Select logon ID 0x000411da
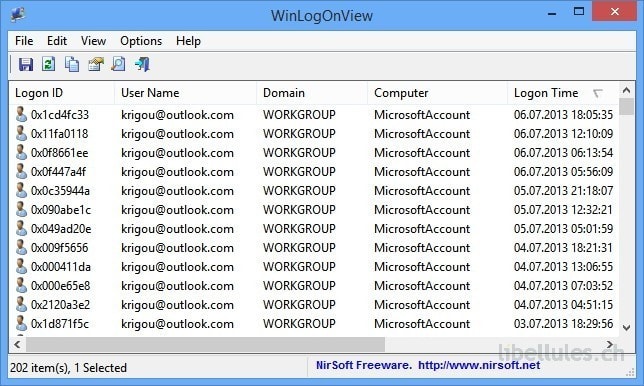 point(61,267)
